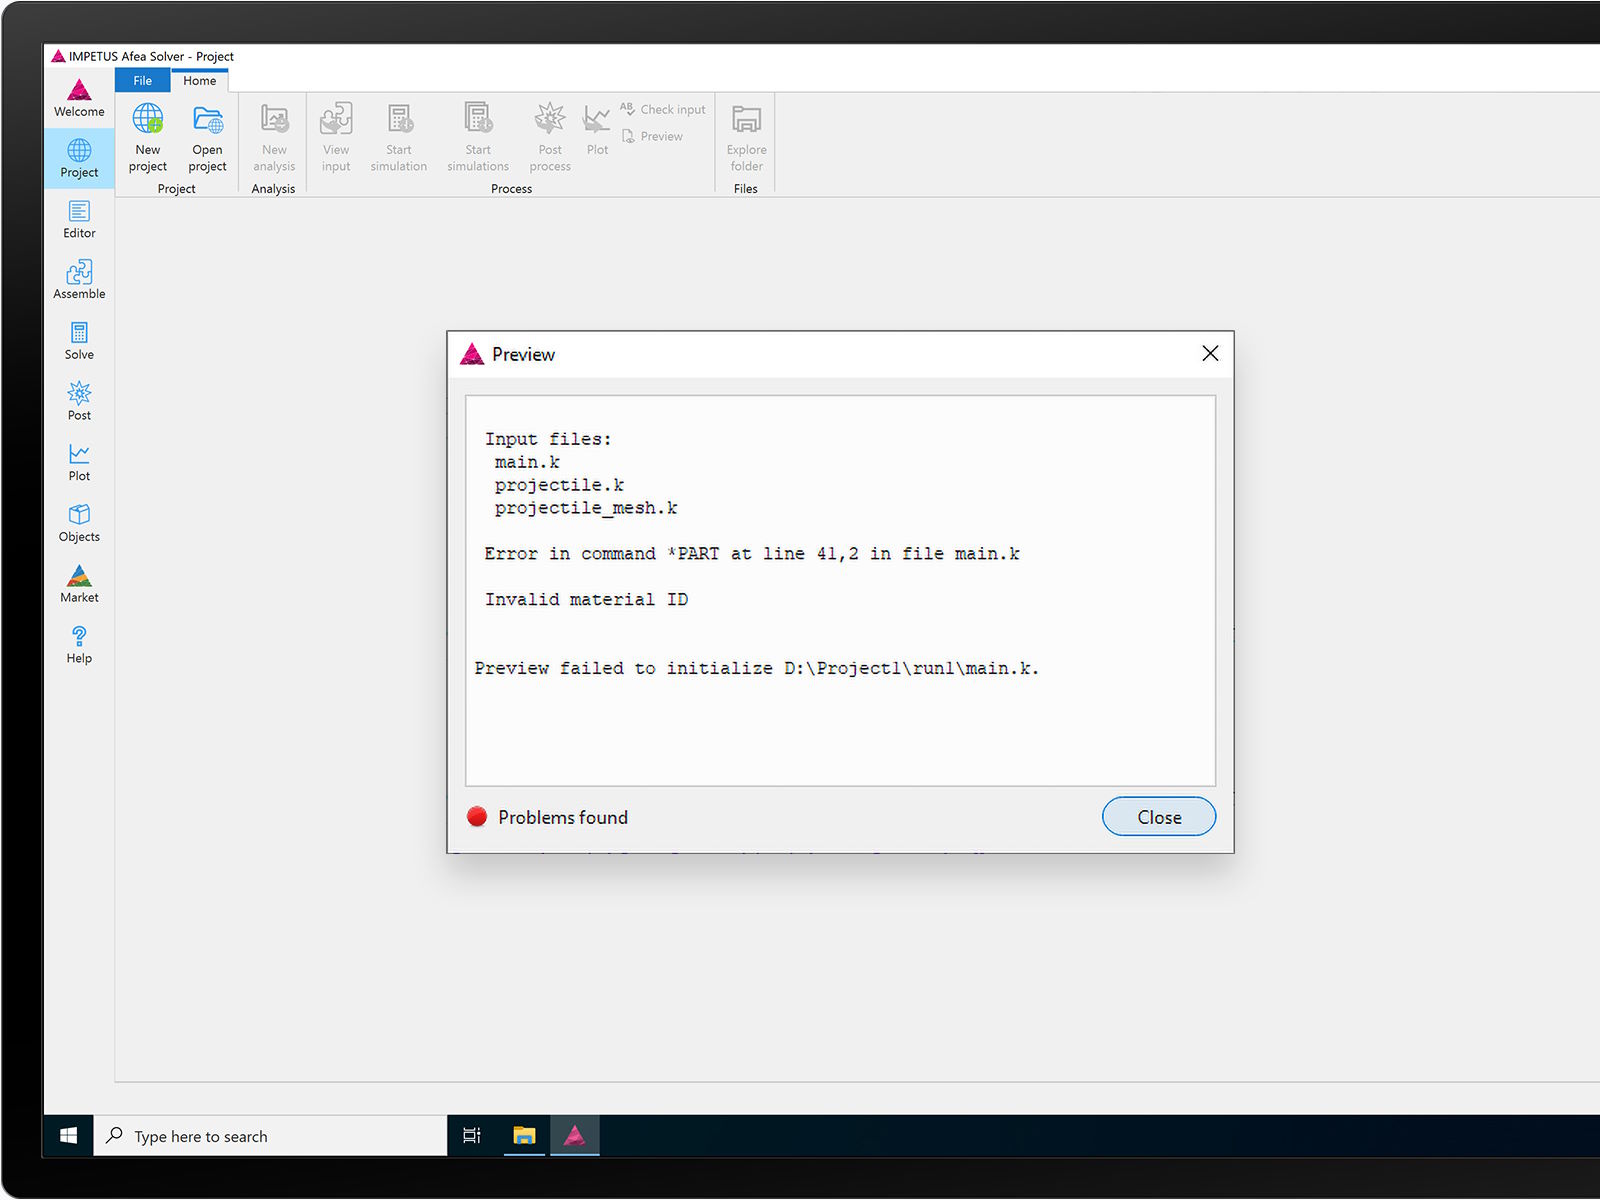This screenshot has width=1600, height=1200.
Task: Click the 'Invalid material ID' error text
Action: (x=586, y=599)
